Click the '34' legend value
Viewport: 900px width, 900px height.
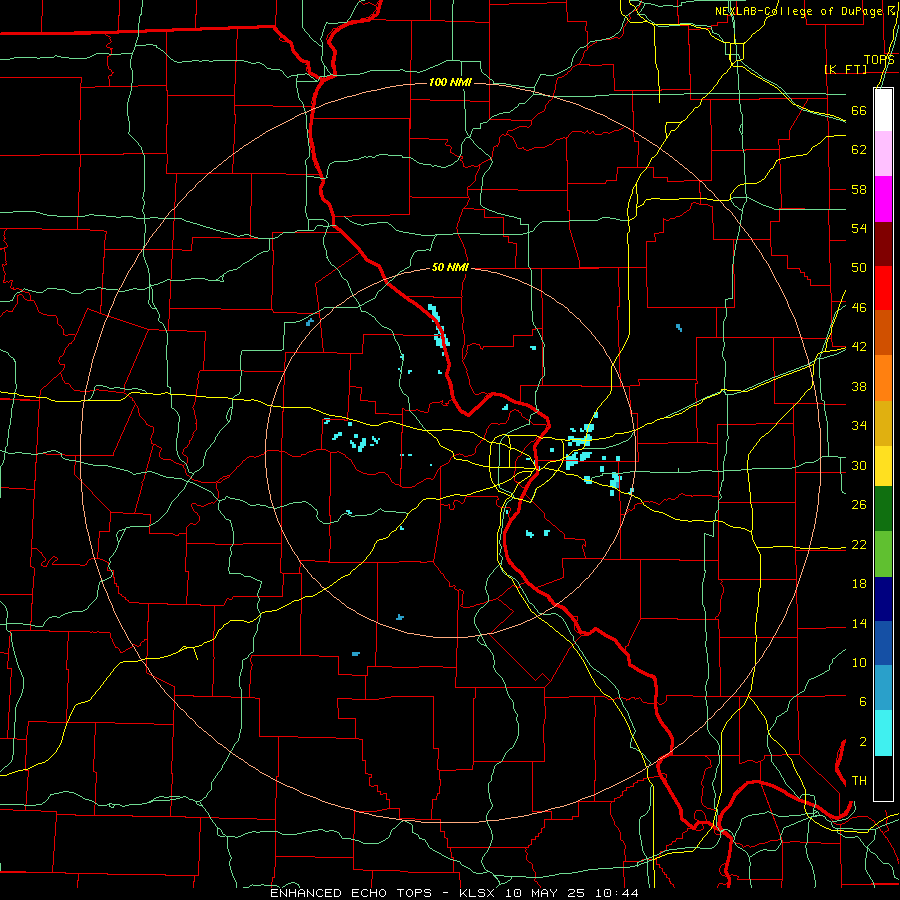(859, 426)
